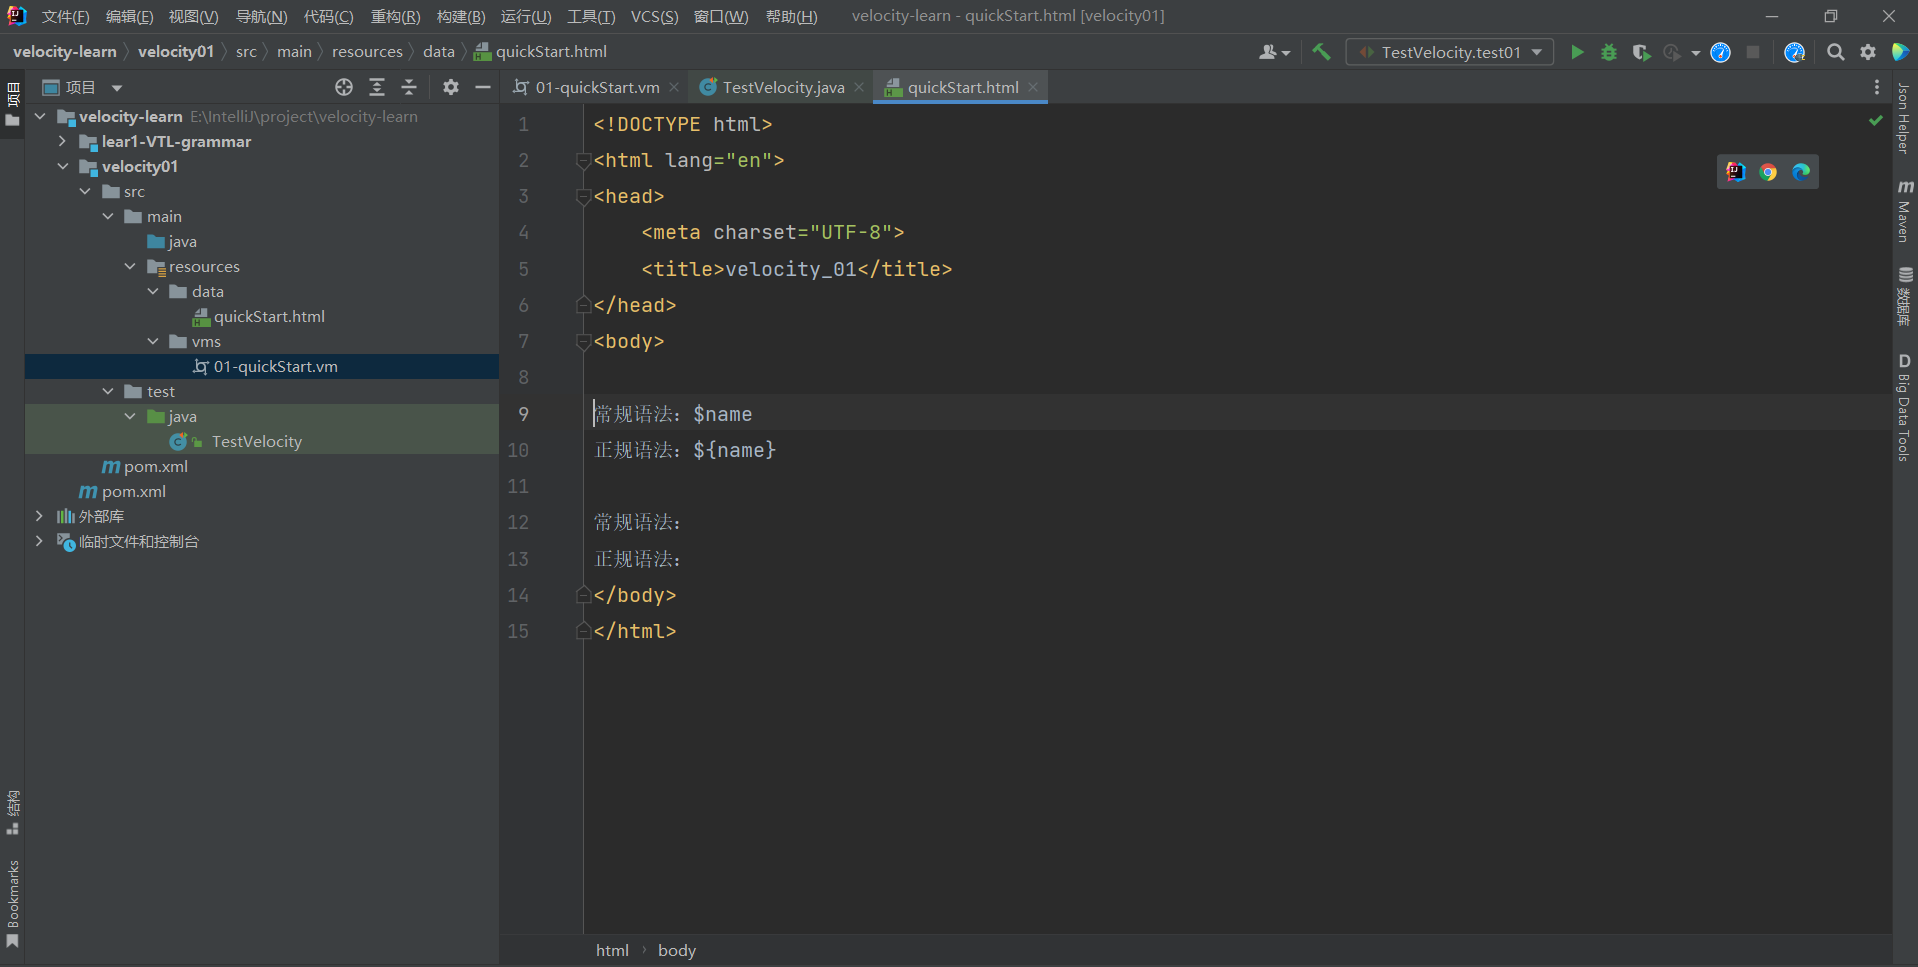Fold the head tag at line 3
This screenshot has width=1918, height=967.
pos(583,197)
